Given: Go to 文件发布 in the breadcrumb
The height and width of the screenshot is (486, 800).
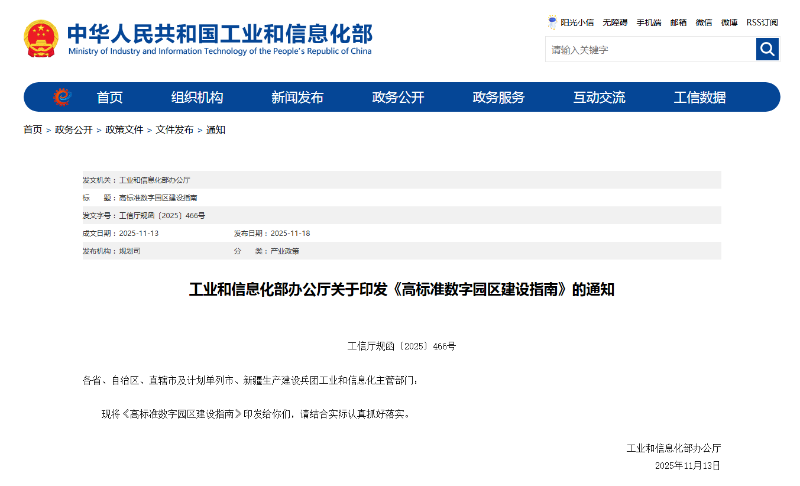Looking at the screenshot, I should [174, 130].
